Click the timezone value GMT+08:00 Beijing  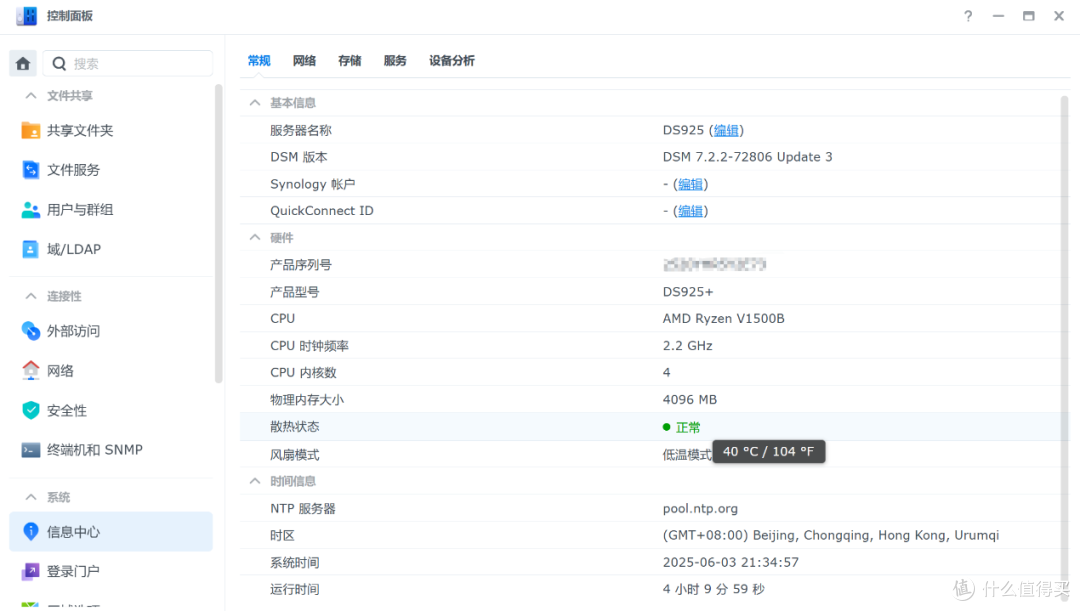click(831, 535)
